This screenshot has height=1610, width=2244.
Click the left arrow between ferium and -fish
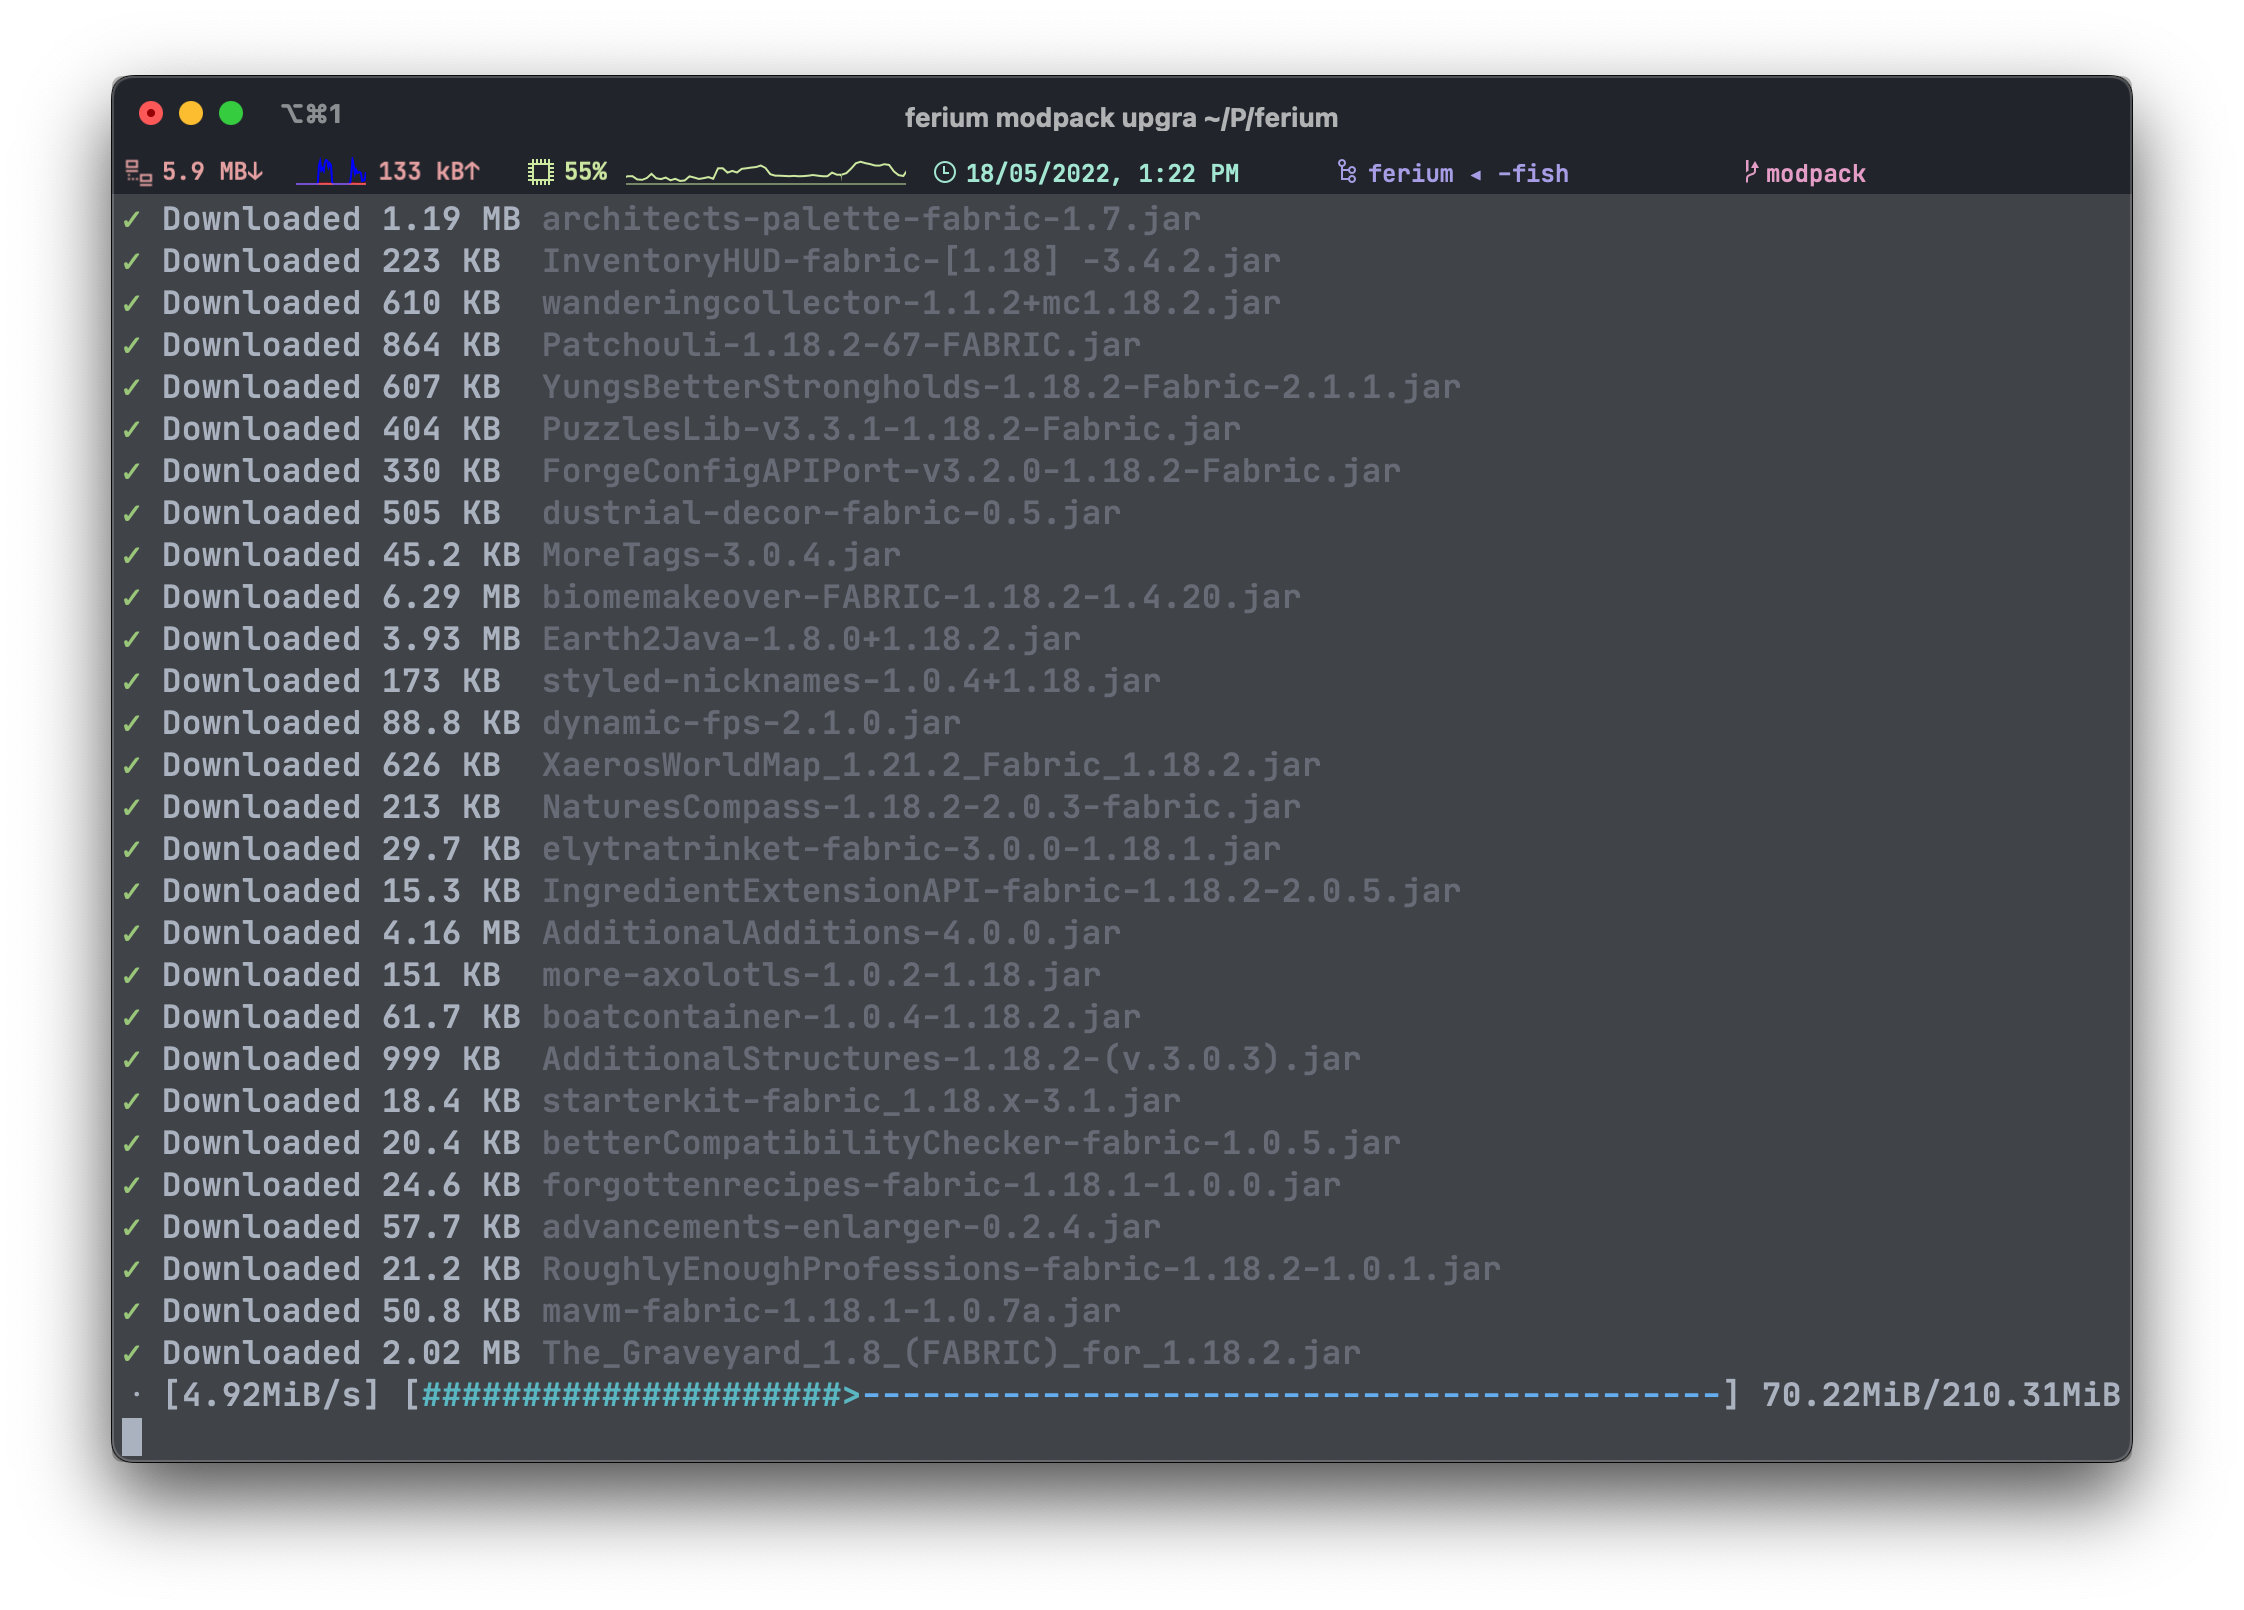click(x=1475, y=174)
